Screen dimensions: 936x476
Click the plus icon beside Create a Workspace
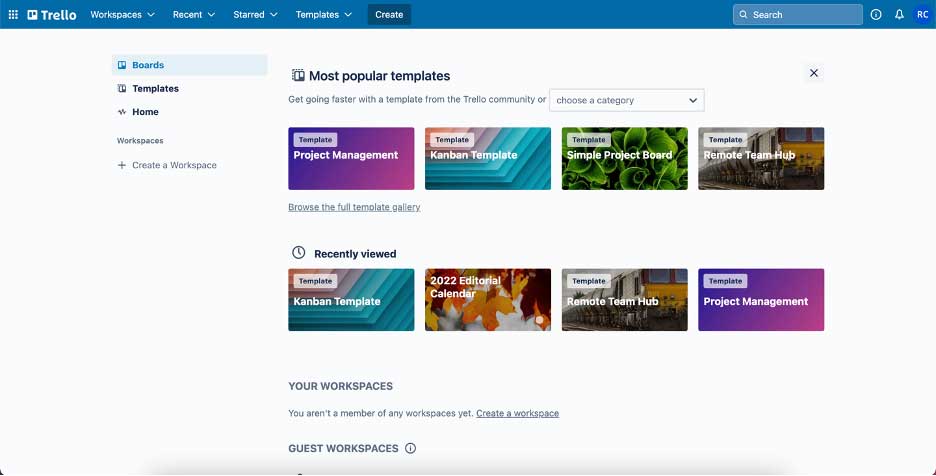coord(122,165)
